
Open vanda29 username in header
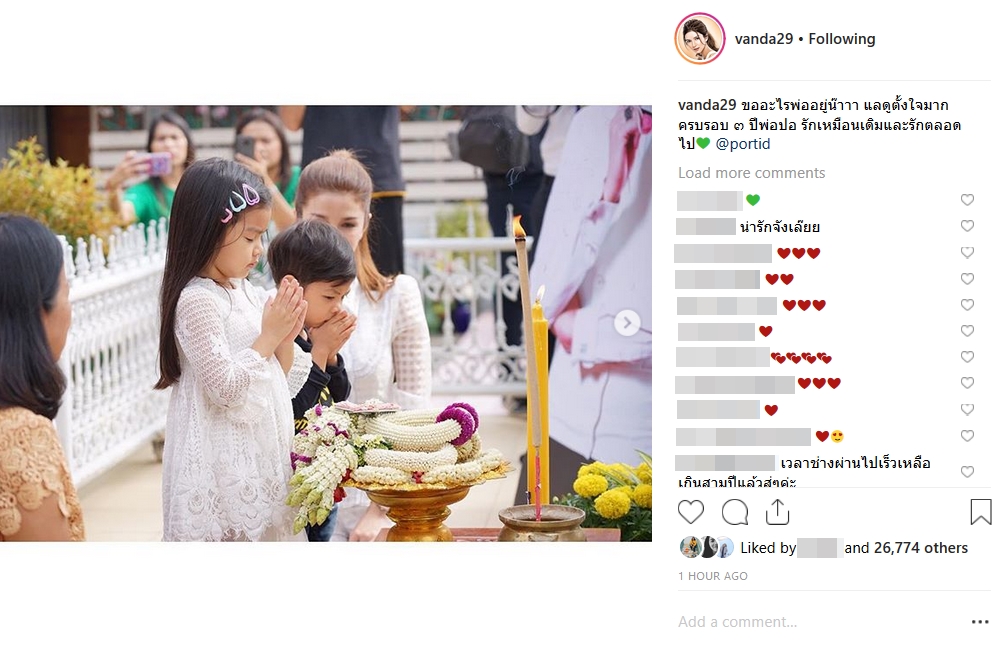(x=764, y=39)
